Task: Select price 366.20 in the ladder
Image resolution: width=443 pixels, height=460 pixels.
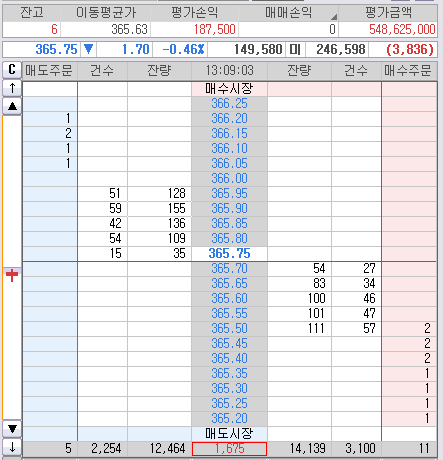Action: tap(229, 119)
